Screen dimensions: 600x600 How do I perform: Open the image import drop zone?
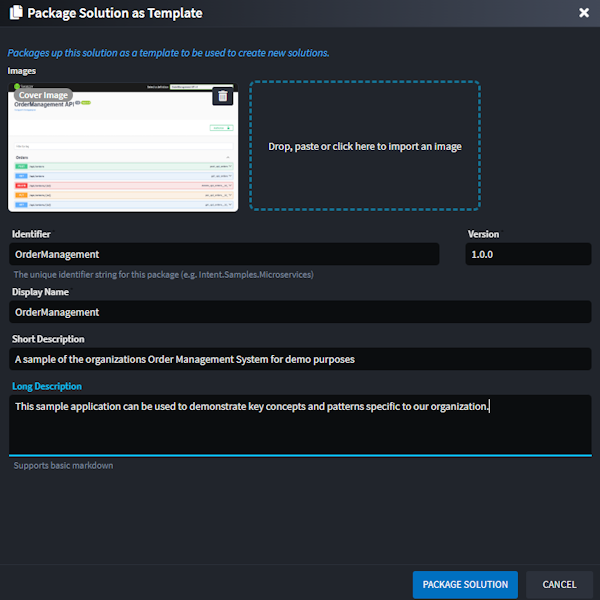[x=364, y=146]
